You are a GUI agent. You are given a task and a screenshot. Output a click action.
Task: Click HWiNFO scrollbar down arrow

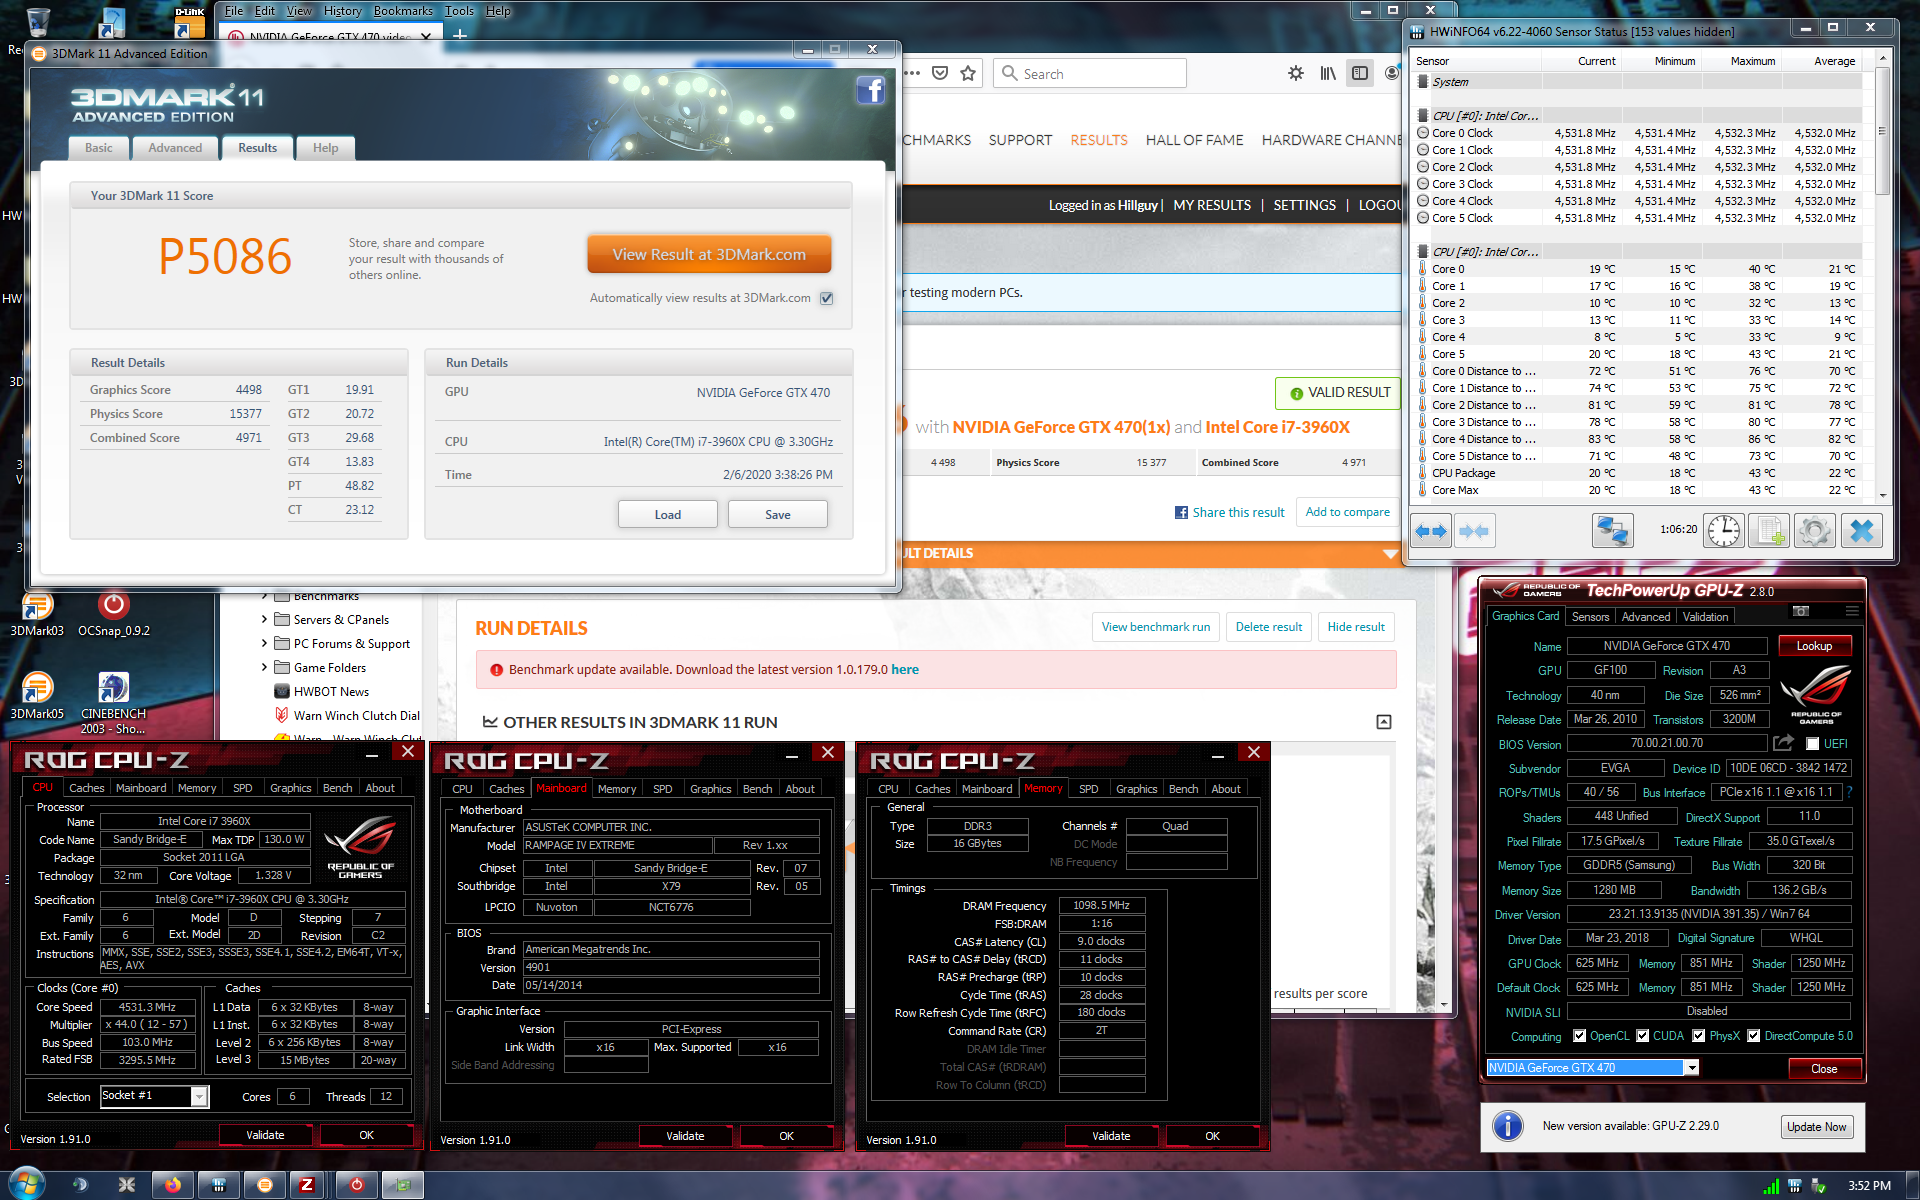(x=1882, y=494)
